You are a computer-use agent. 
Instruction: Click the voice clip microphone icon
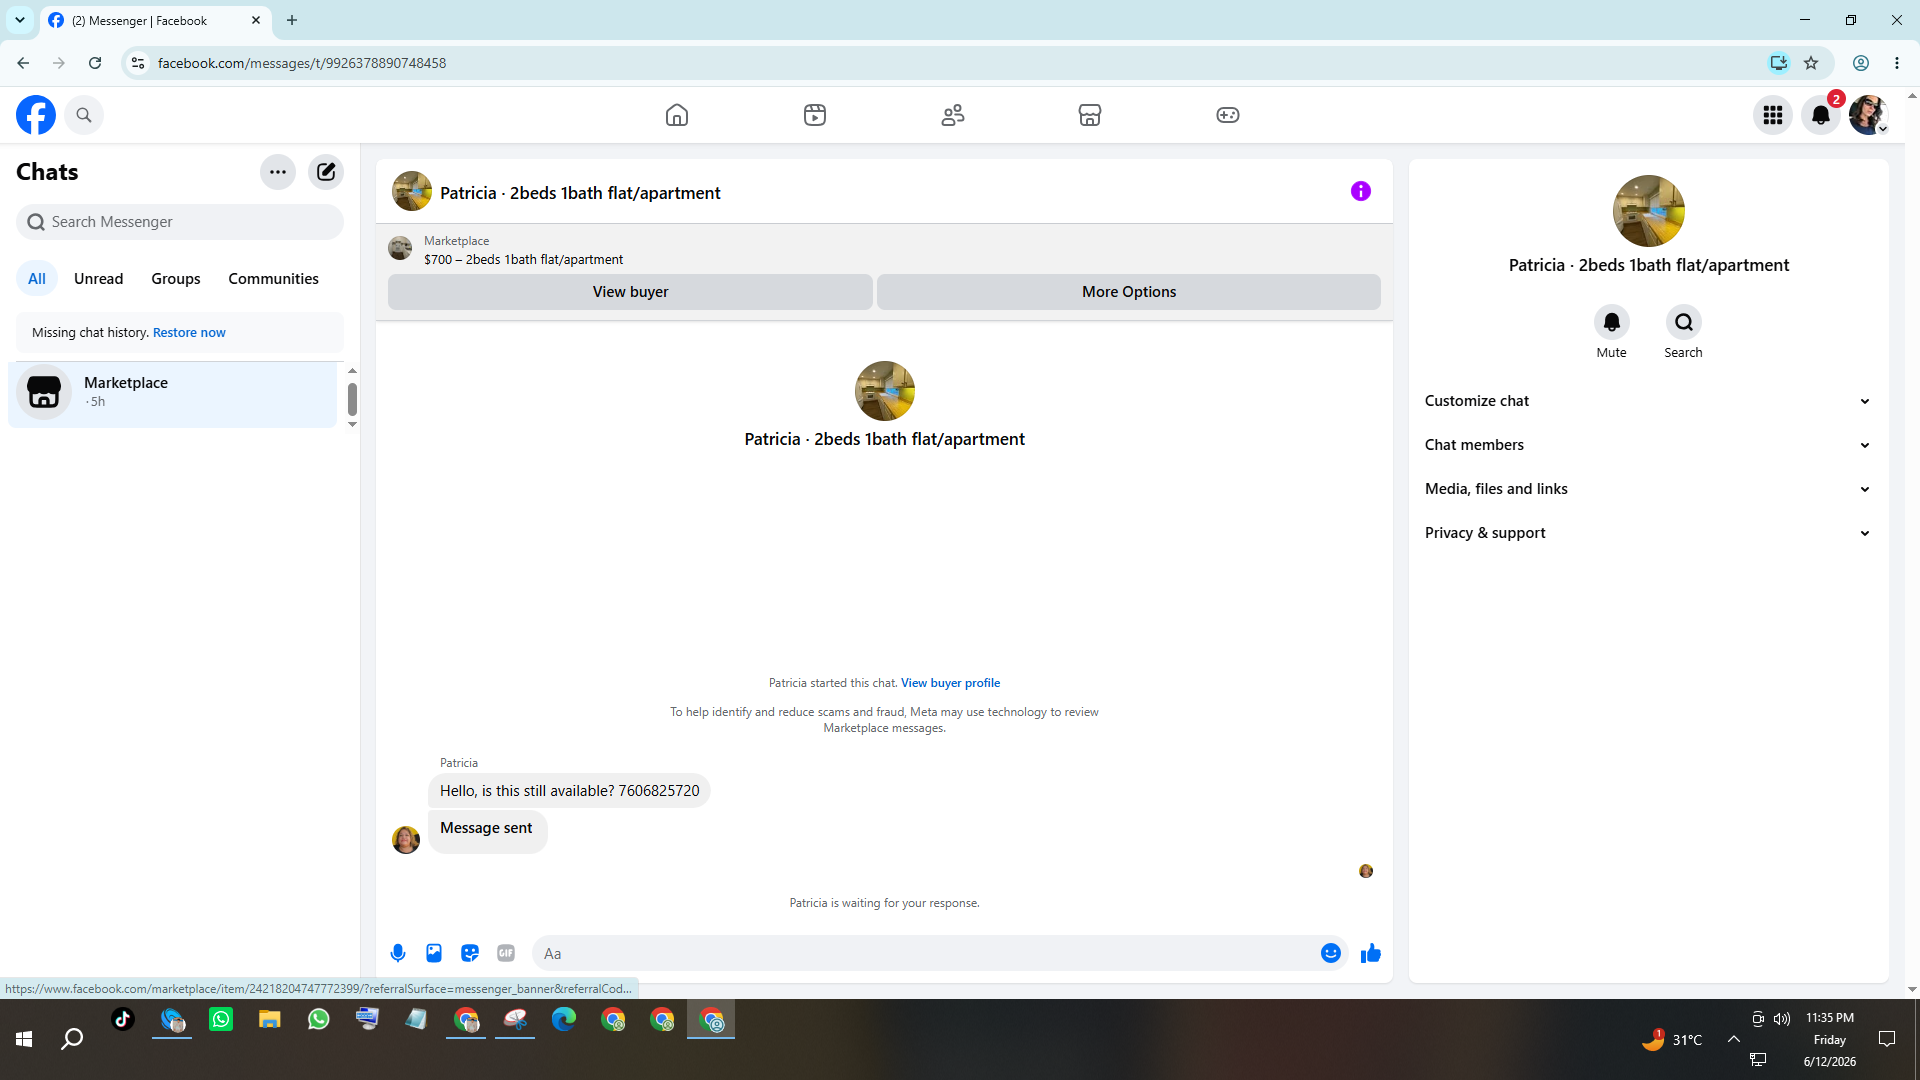[398, 954]
